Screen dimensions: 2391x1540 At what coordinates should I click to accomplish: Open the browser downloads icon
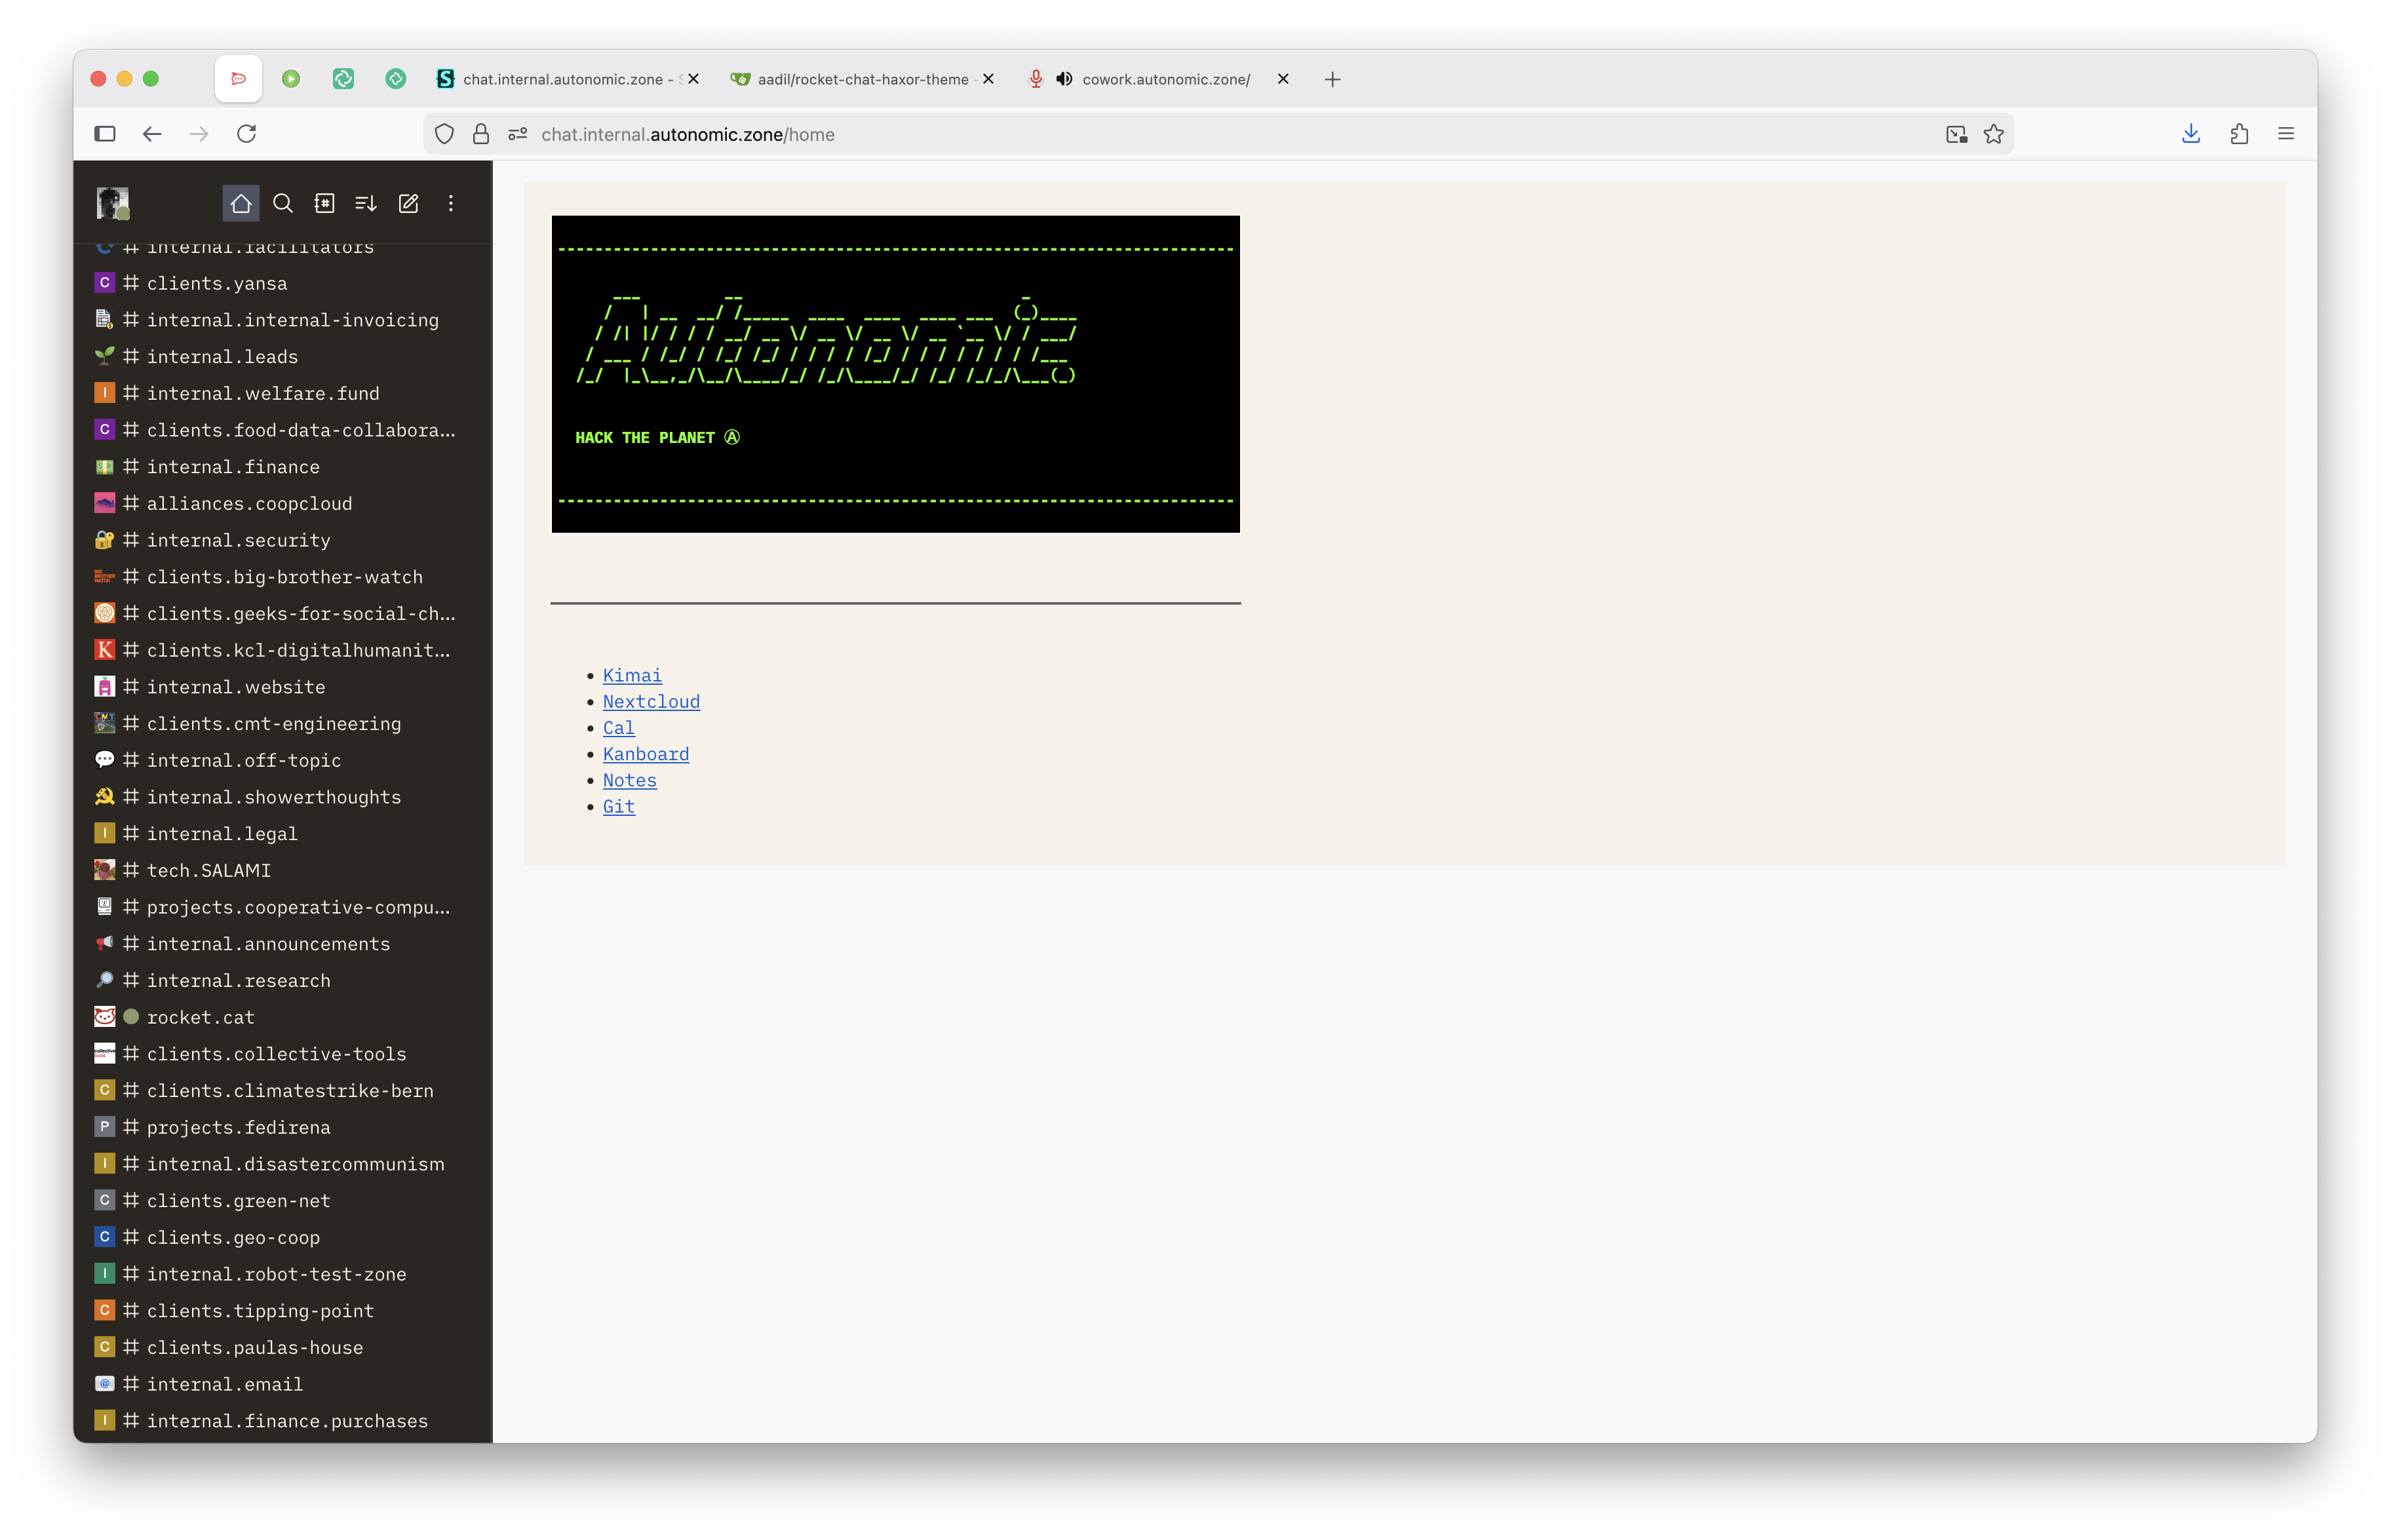pos(2191,134)
